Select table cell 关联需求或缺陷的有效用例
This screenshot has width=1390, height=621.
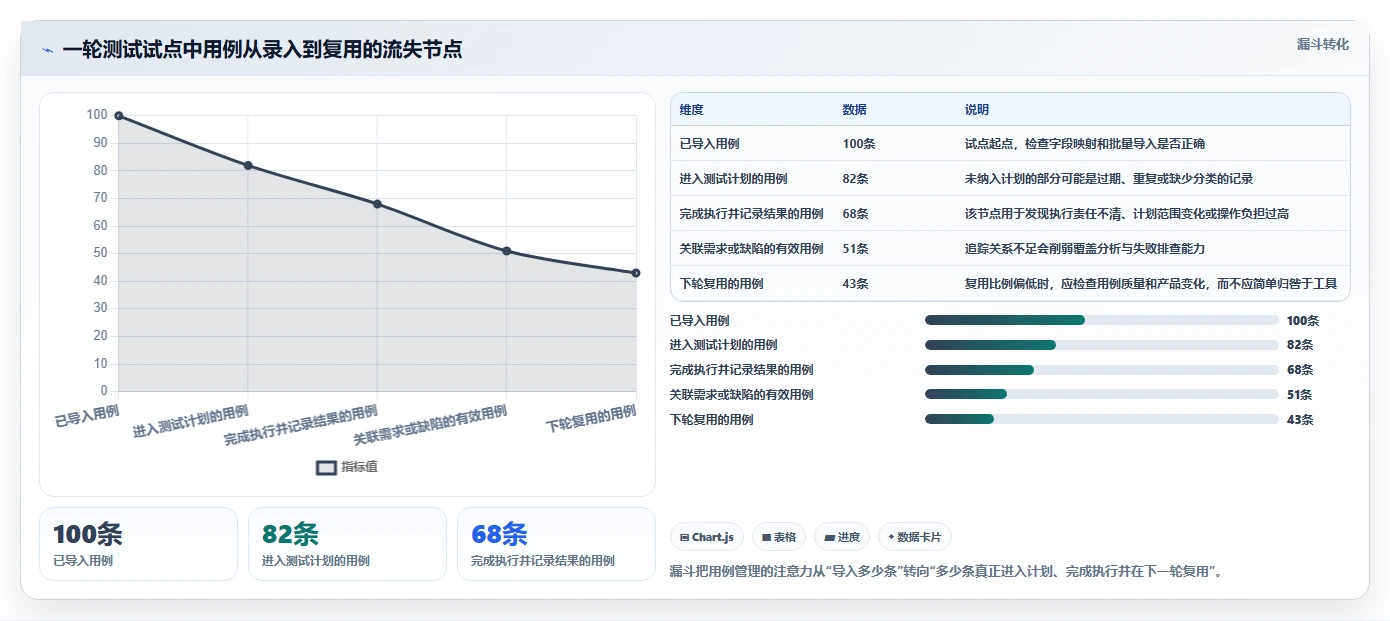tap(751, 249)
